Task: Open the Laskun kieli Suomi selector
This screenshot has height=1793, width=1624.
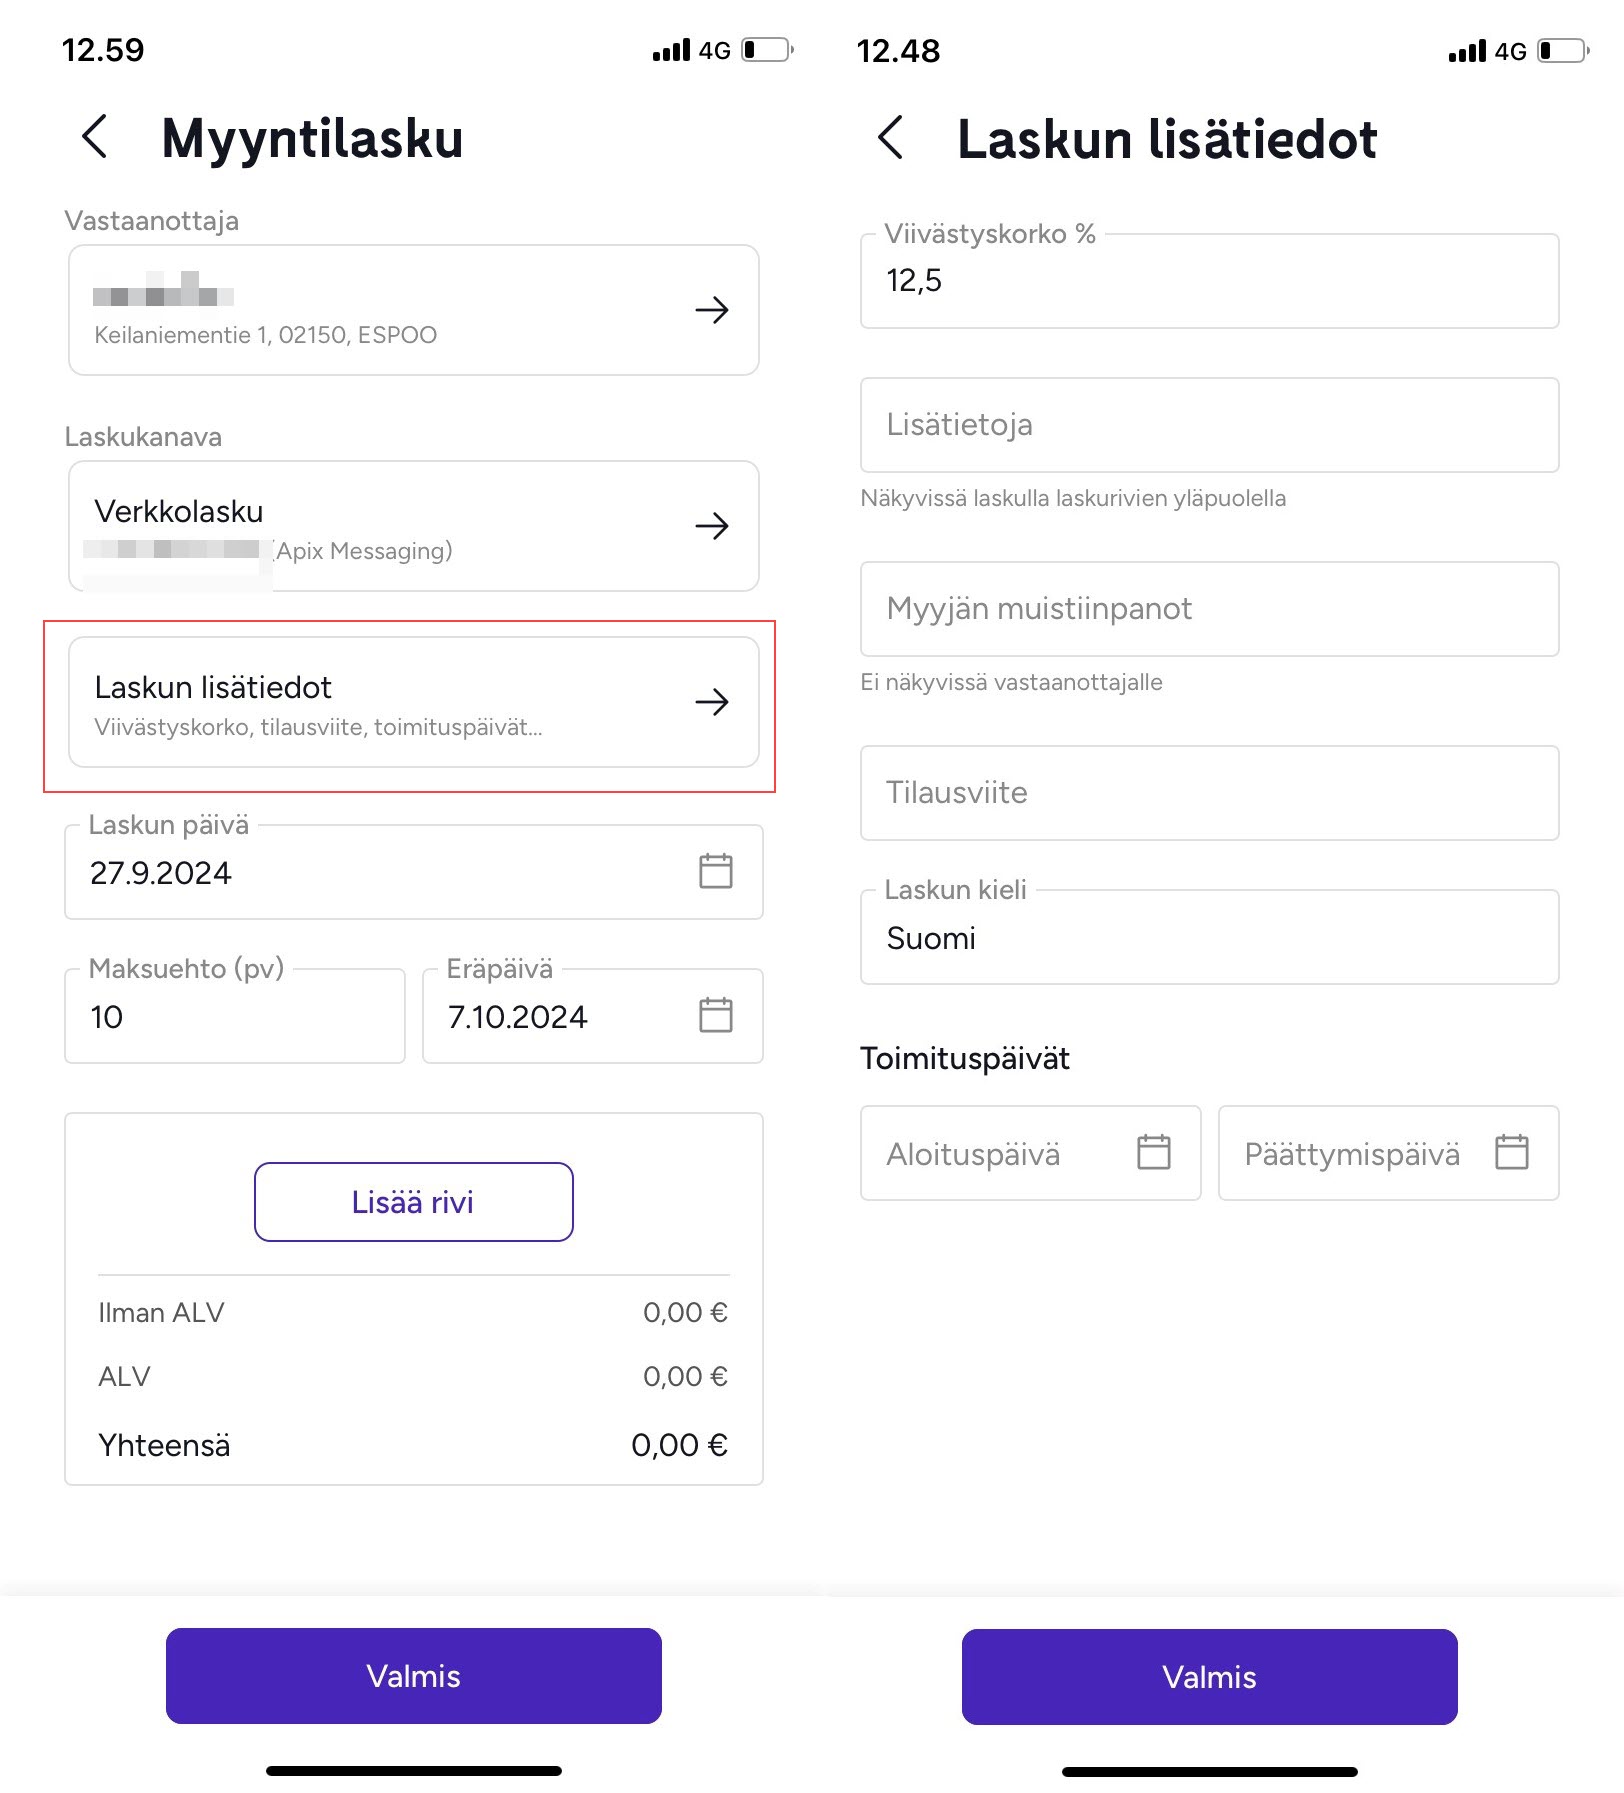Action: 1208,938
